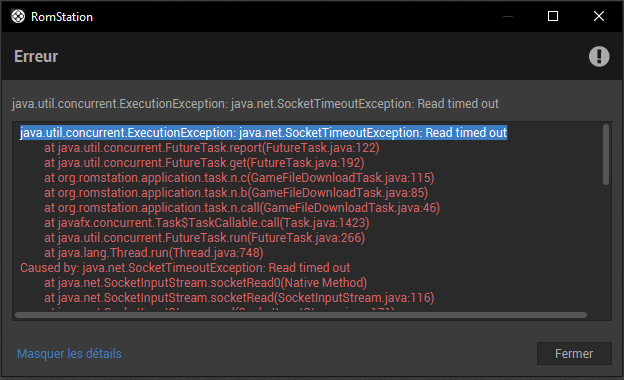Click the FutureTask.get(FutureTask.java:192) line

(204, 163)
